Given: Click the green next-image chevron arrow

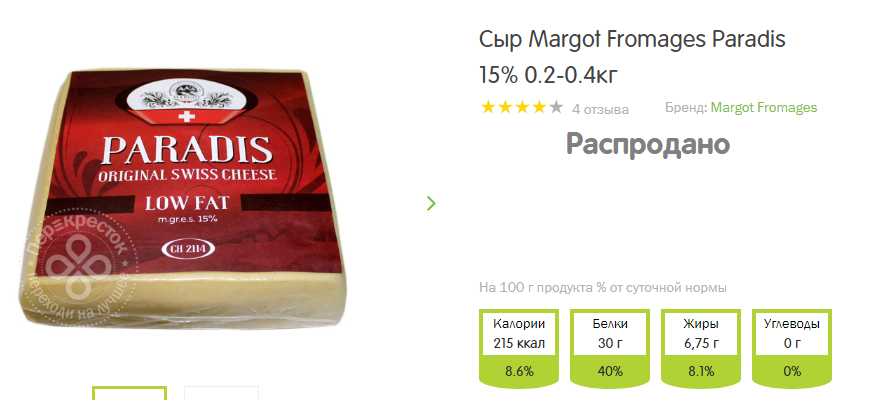Looking at the screenshot, I should [431, 203].
